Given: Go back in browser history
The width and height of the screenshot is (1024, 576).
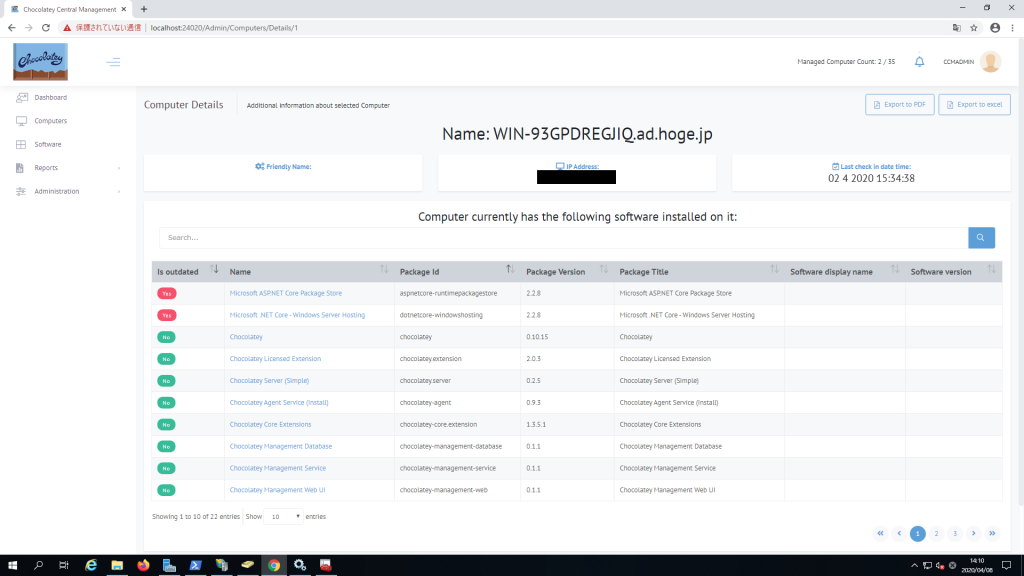Looking at the screenshot, I should click(x=12, y=27).
